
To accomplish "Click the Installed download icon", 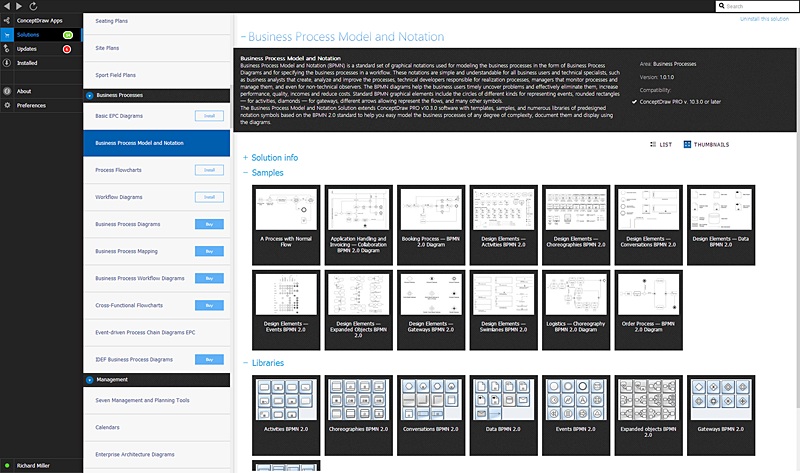I will coord(7,63).
